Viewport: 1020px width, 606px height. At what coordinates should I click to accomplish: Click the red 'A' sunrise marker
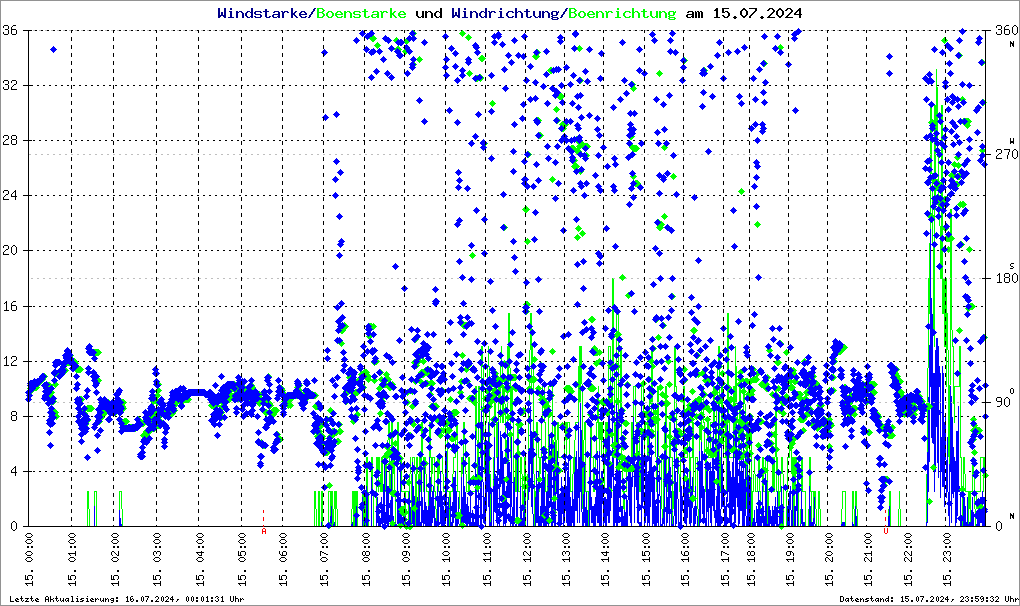click(x=264, y=532)
